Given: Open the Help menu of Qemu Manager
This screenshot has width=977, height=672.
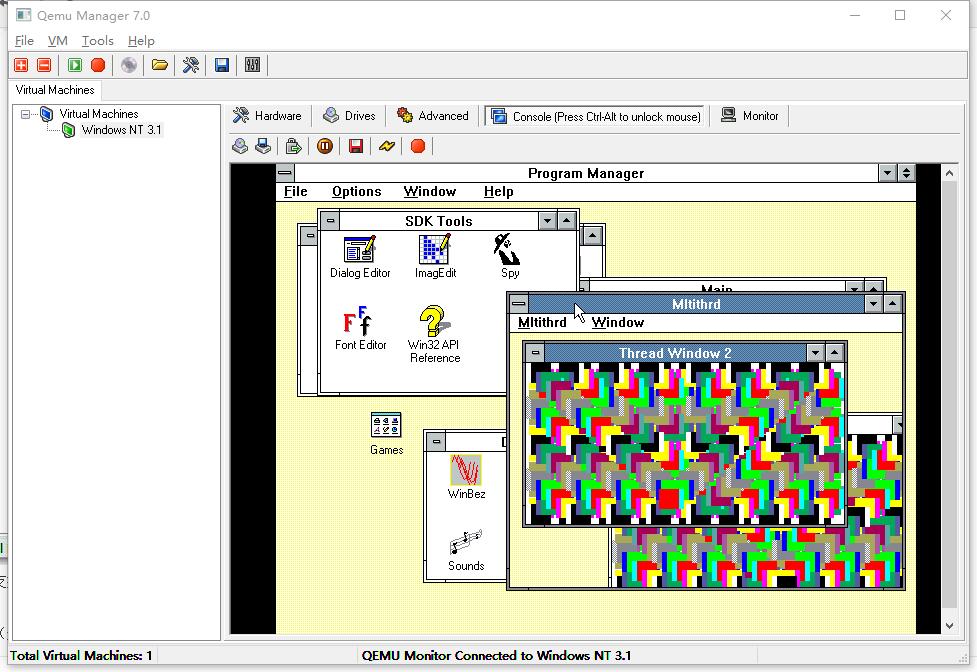Looking at the screenshot, I should 141,40.
